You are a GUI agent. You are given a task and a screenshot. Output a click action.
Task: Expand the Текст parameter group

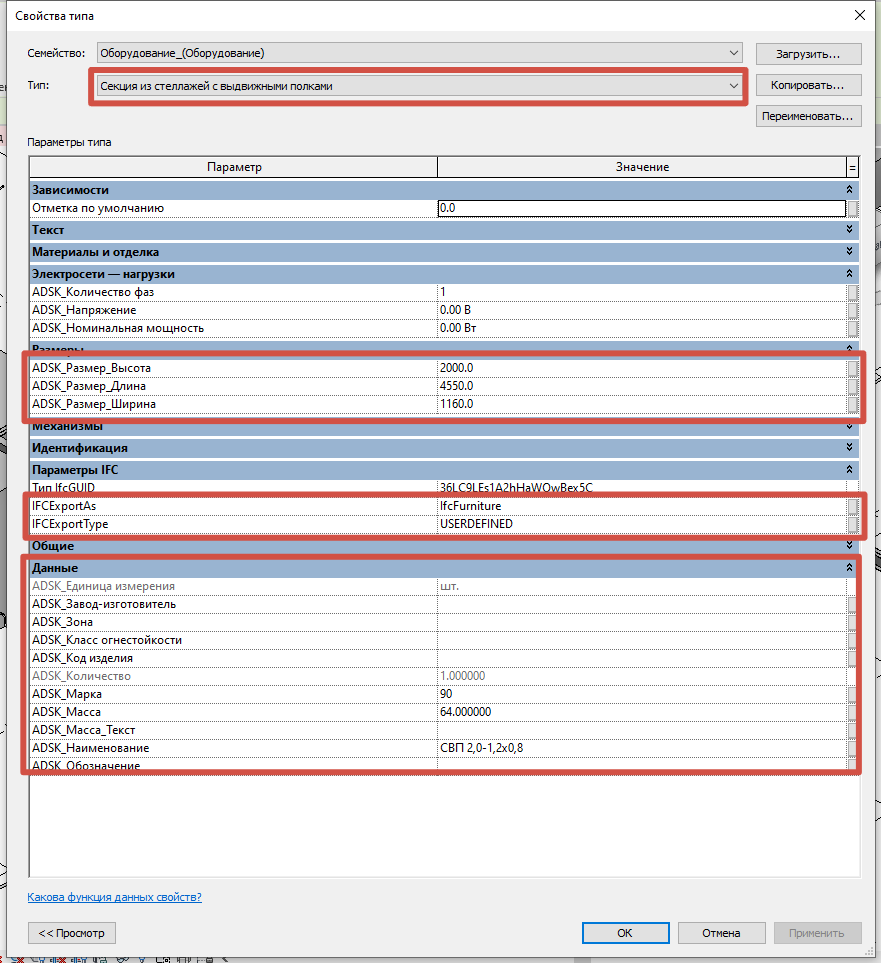(850, 230)
